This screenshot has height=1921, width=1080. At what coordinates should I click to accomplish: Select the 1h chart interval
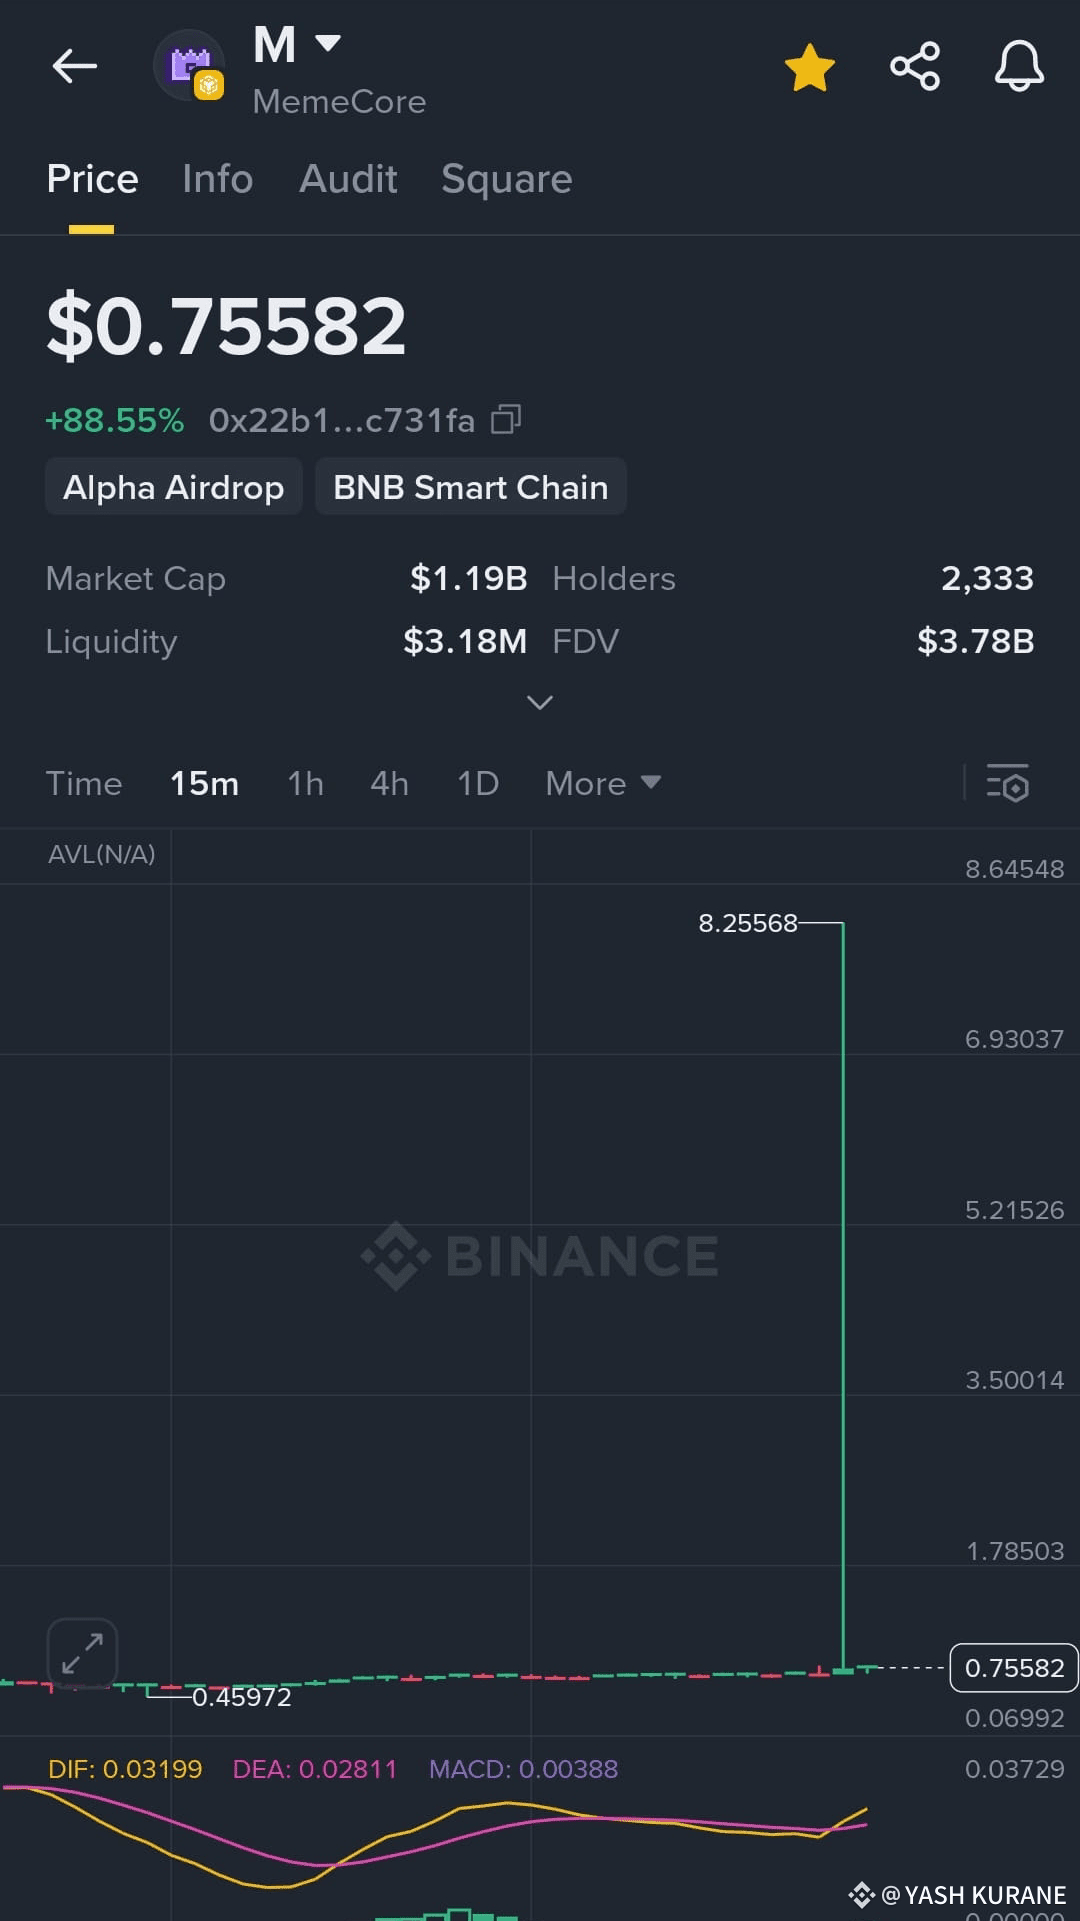click(305, 783)
